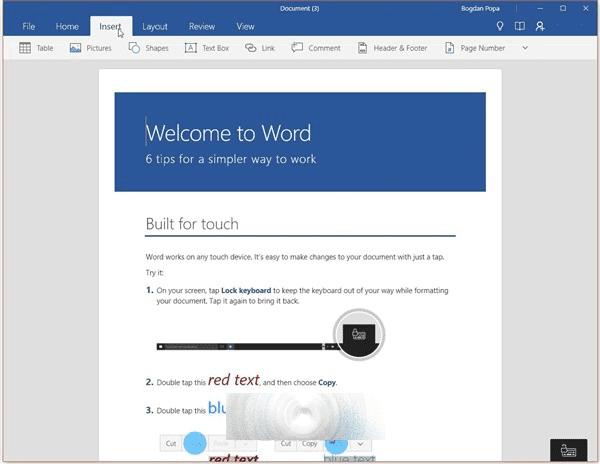This screenshot has width=600, height=464.
Task: Open the File menu
Action: click(29, 26)
